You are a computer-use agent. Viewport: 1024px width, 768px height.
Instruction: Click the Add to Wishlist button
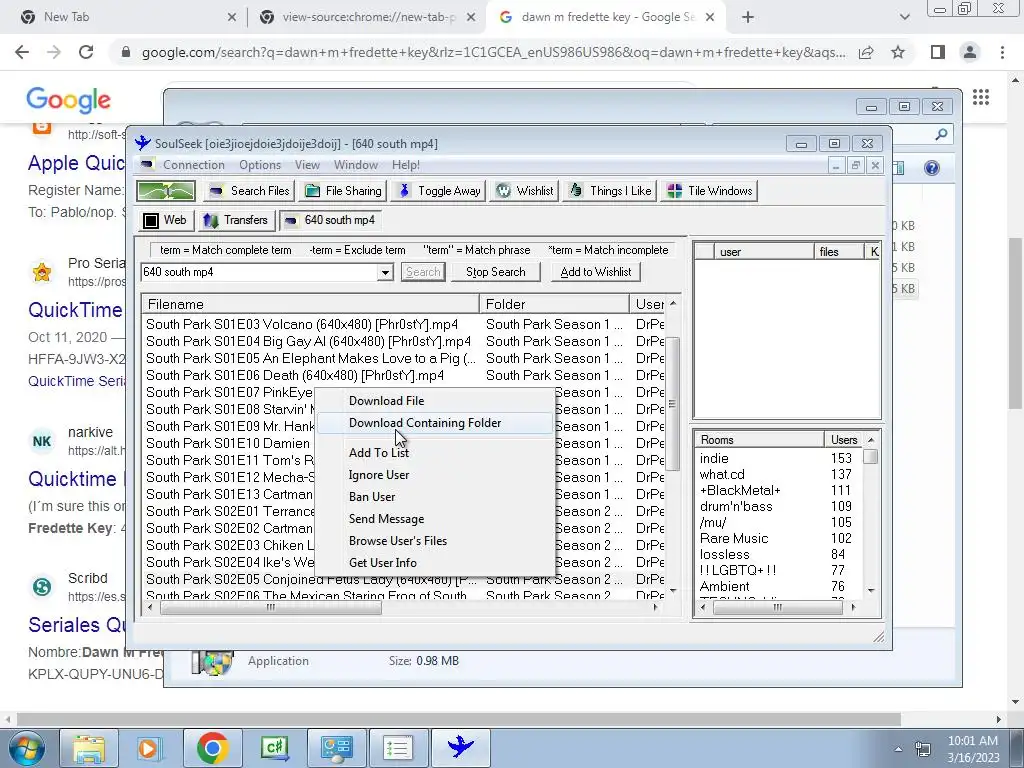596,272
